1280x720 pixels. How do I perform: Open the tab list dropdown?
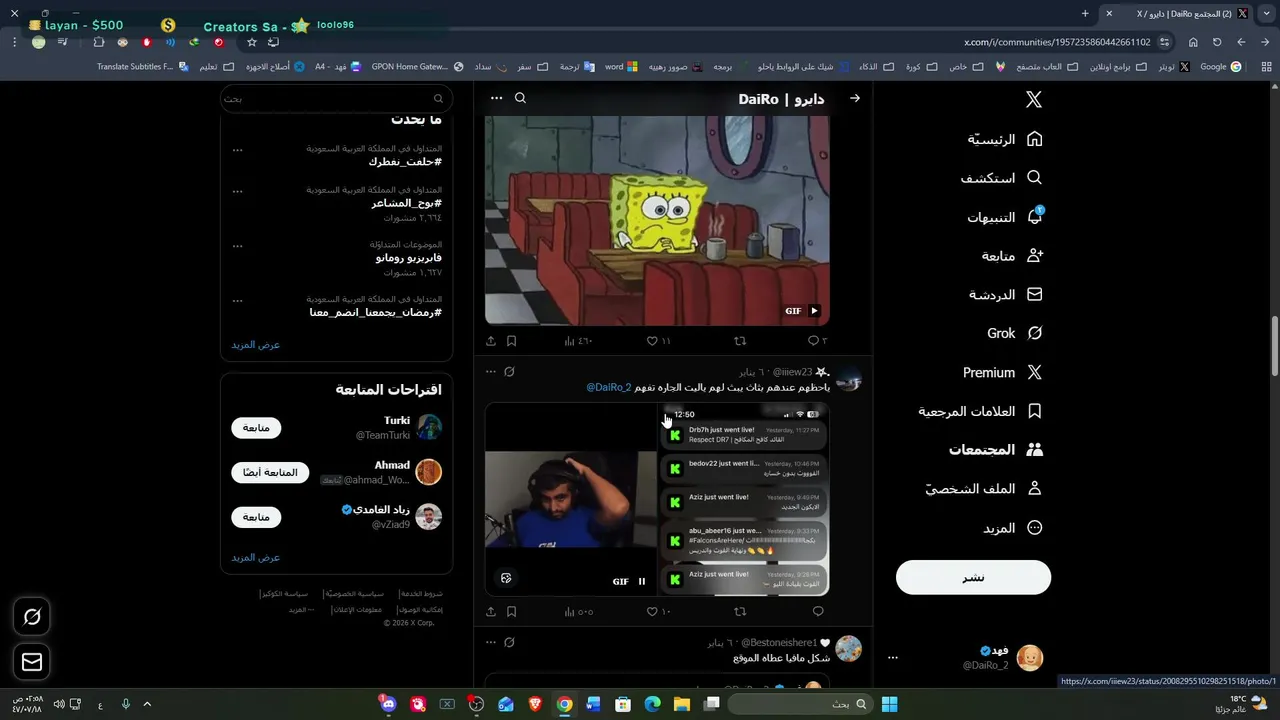pyautogui.click(x=1264, y=14)
